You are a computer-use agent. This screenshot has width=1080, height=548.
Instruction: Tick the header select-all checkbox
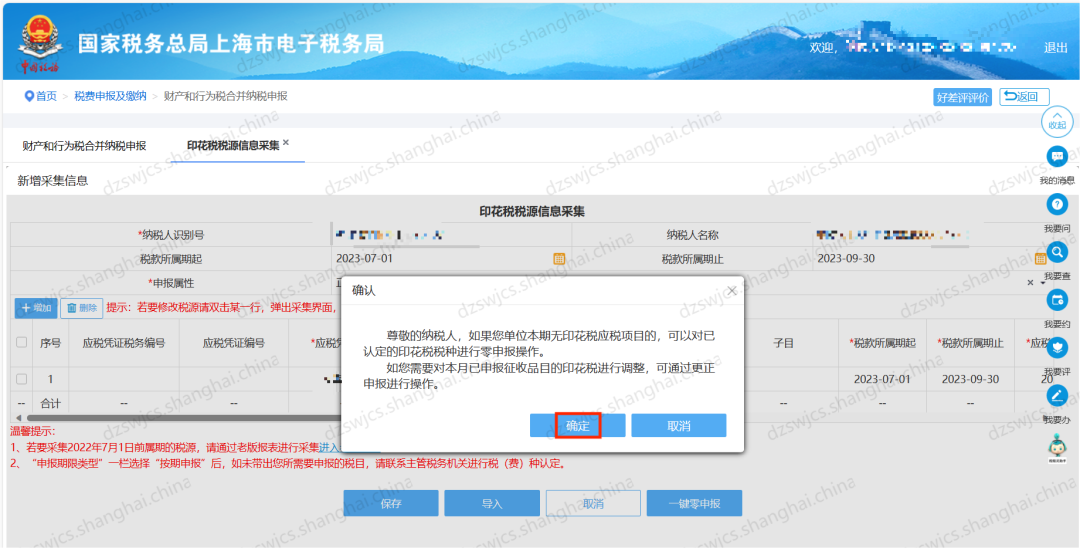pos(21,342)
